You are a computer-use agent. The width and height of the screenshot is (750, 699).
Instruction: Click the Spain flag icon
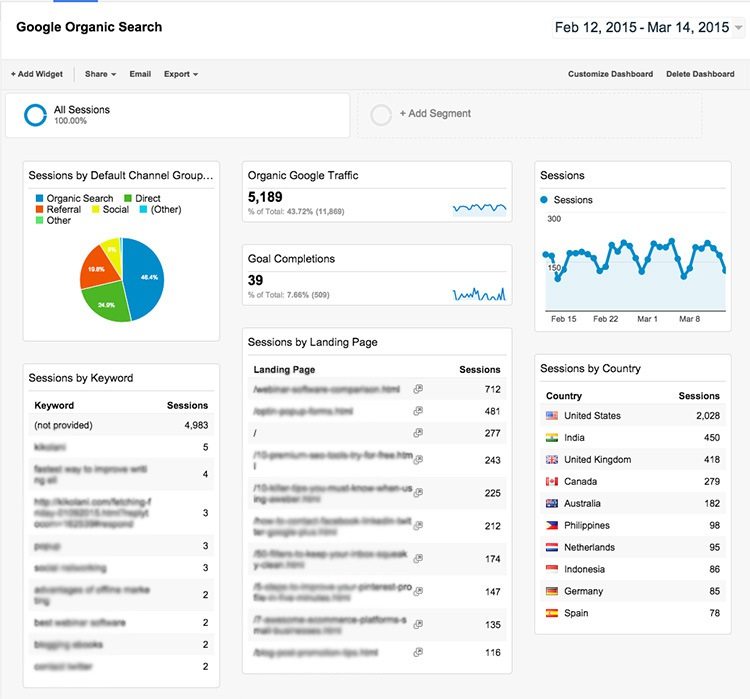coord(552,613)
